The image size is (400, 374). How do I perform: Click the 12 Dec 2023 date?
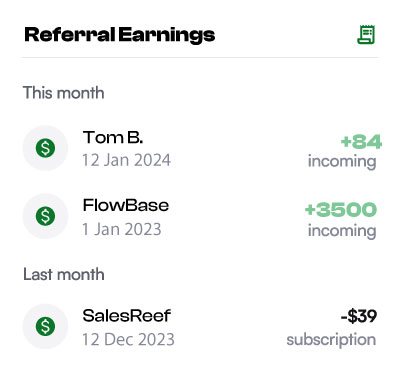(128, 340)
